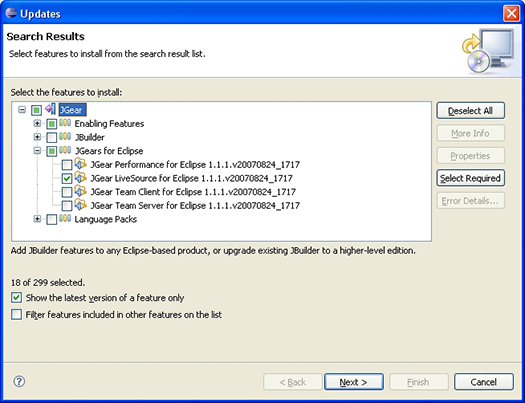Click the JGear Team Client feature icon
Viewport: 525px width, 403px height.
tap(80, 191)
